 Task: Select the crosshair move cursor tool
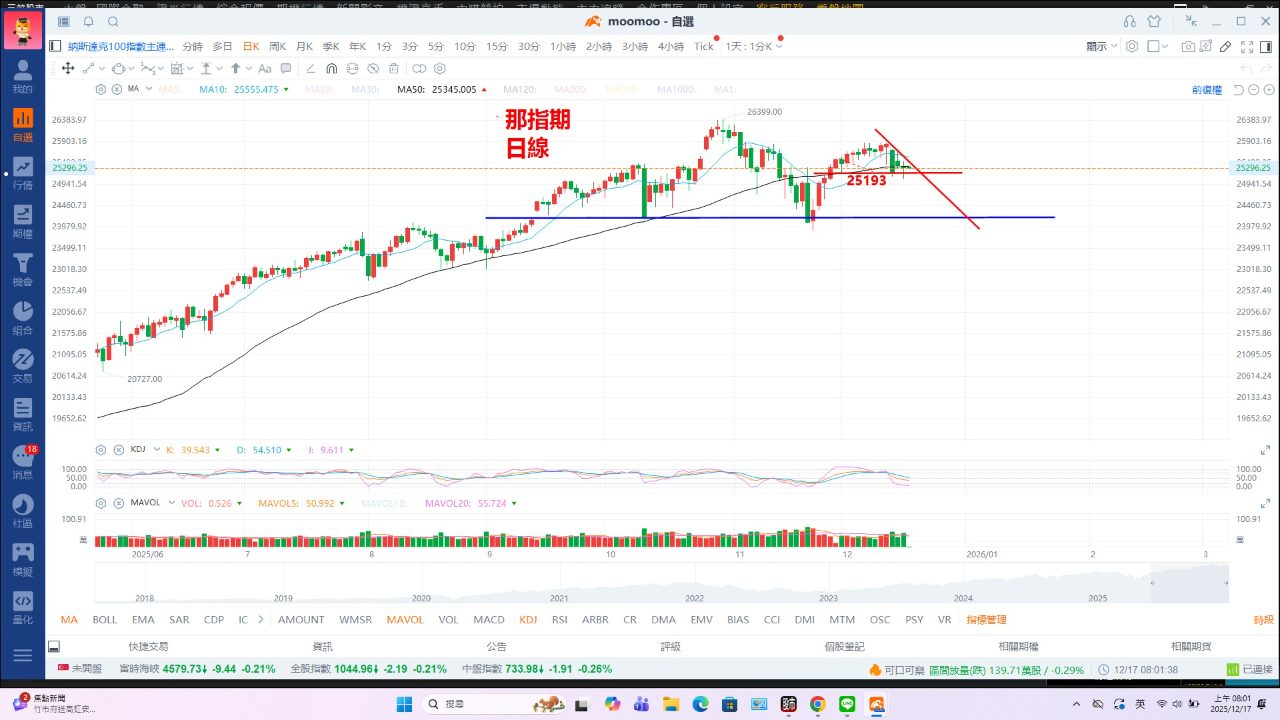(x=68, y=68)
